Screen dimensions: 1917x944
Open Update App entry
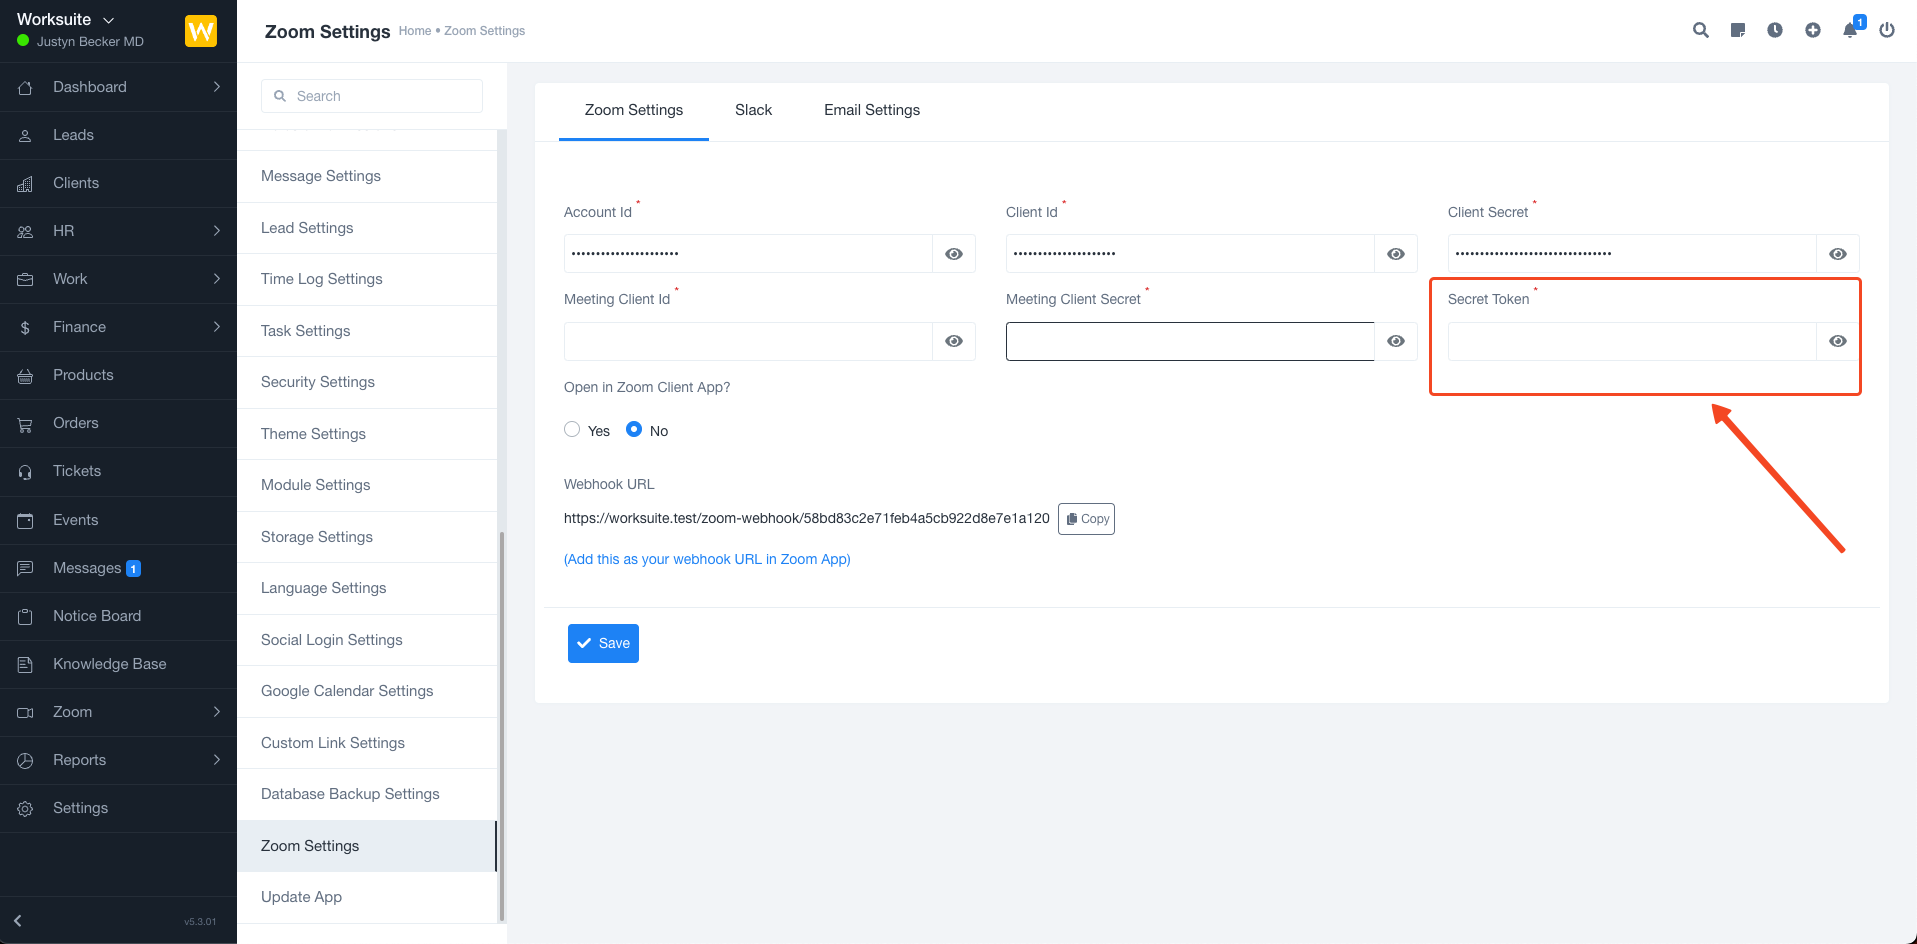[367, 897]
